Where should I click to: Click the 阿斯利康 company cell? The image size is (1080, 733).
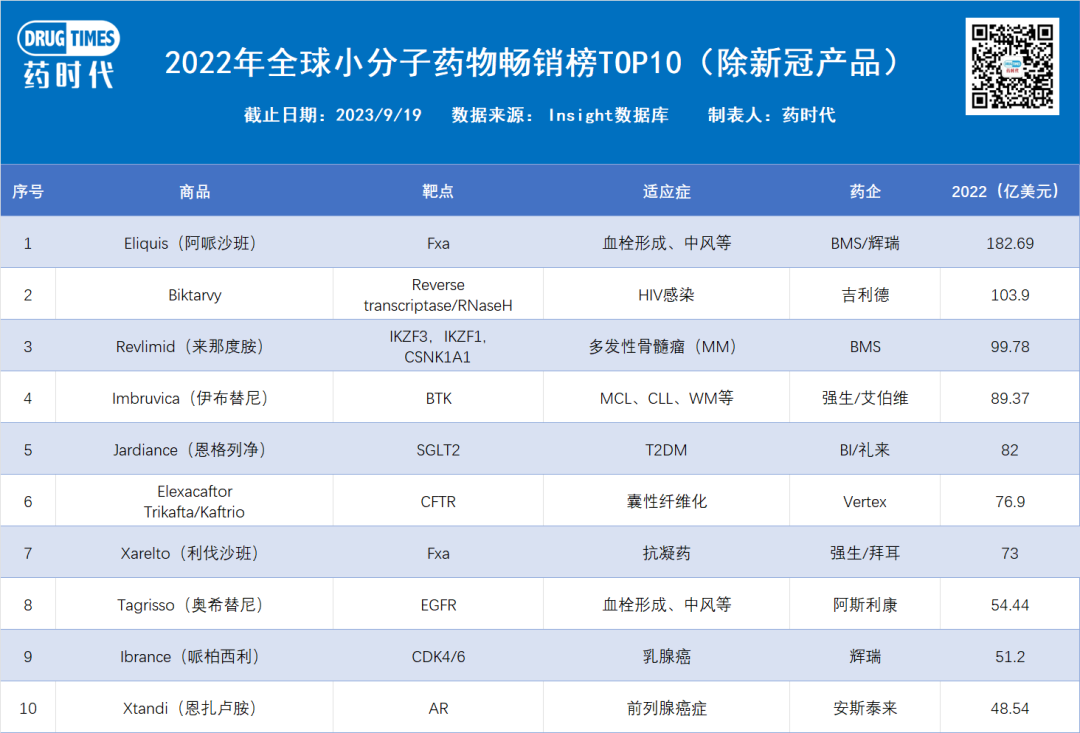tap(865, 604)
